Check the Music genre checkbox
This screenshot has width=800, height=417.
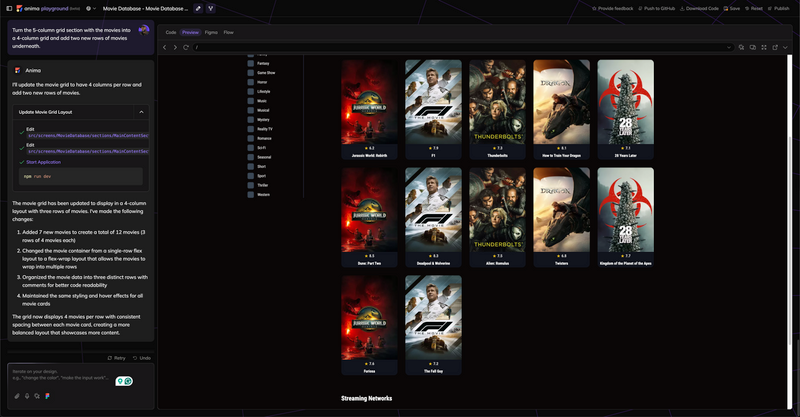click(251, 101)
